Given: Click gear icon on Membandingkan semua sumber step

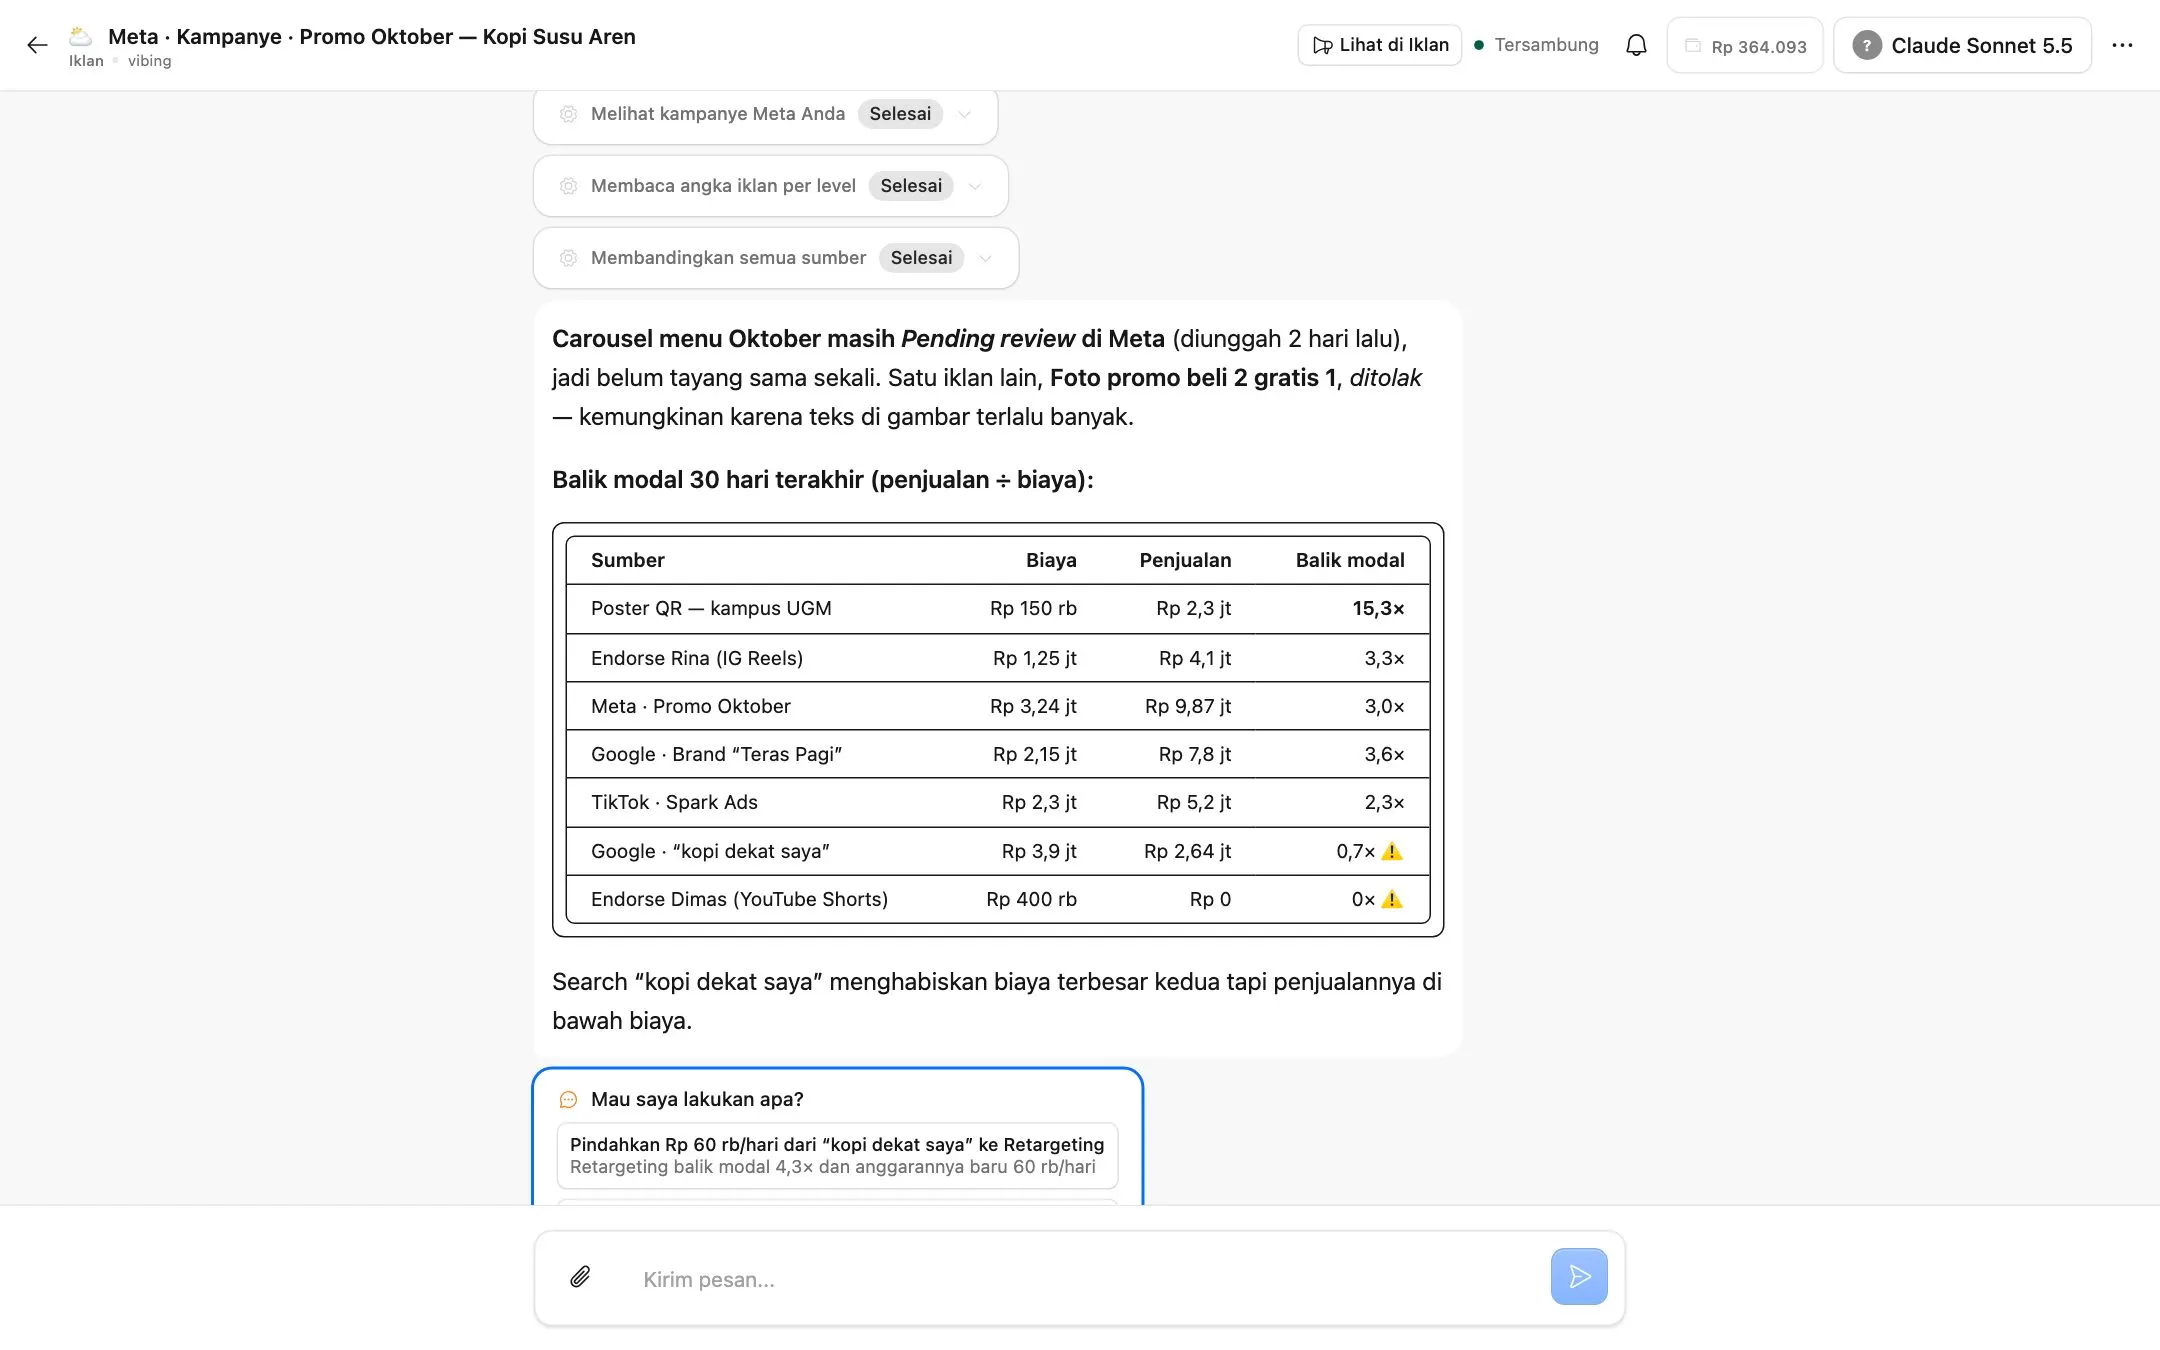Looking at the screenshot, I should (x=568, y=258).
